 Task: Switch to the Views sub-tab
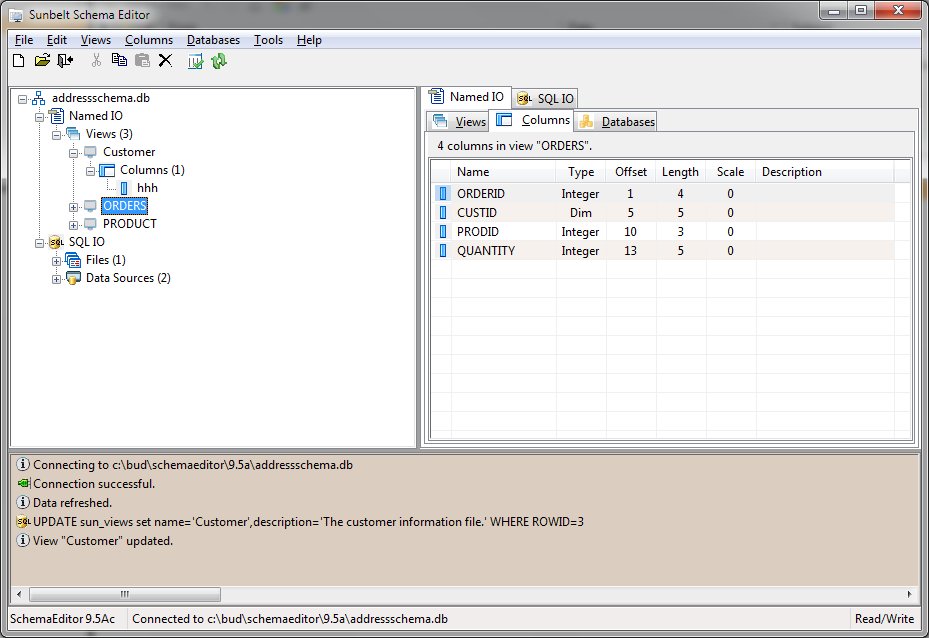(460, 122)
